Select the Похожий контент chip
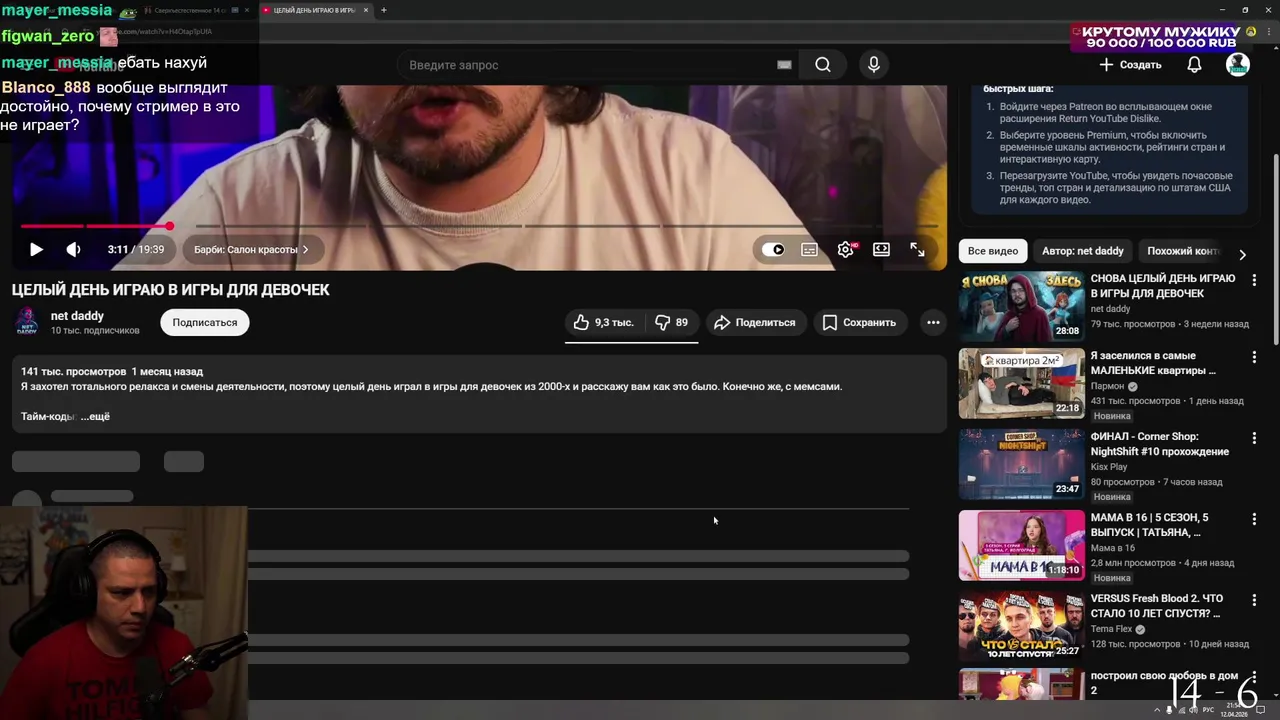This screenshot has width=1280, height=720. coord(1184,251)
